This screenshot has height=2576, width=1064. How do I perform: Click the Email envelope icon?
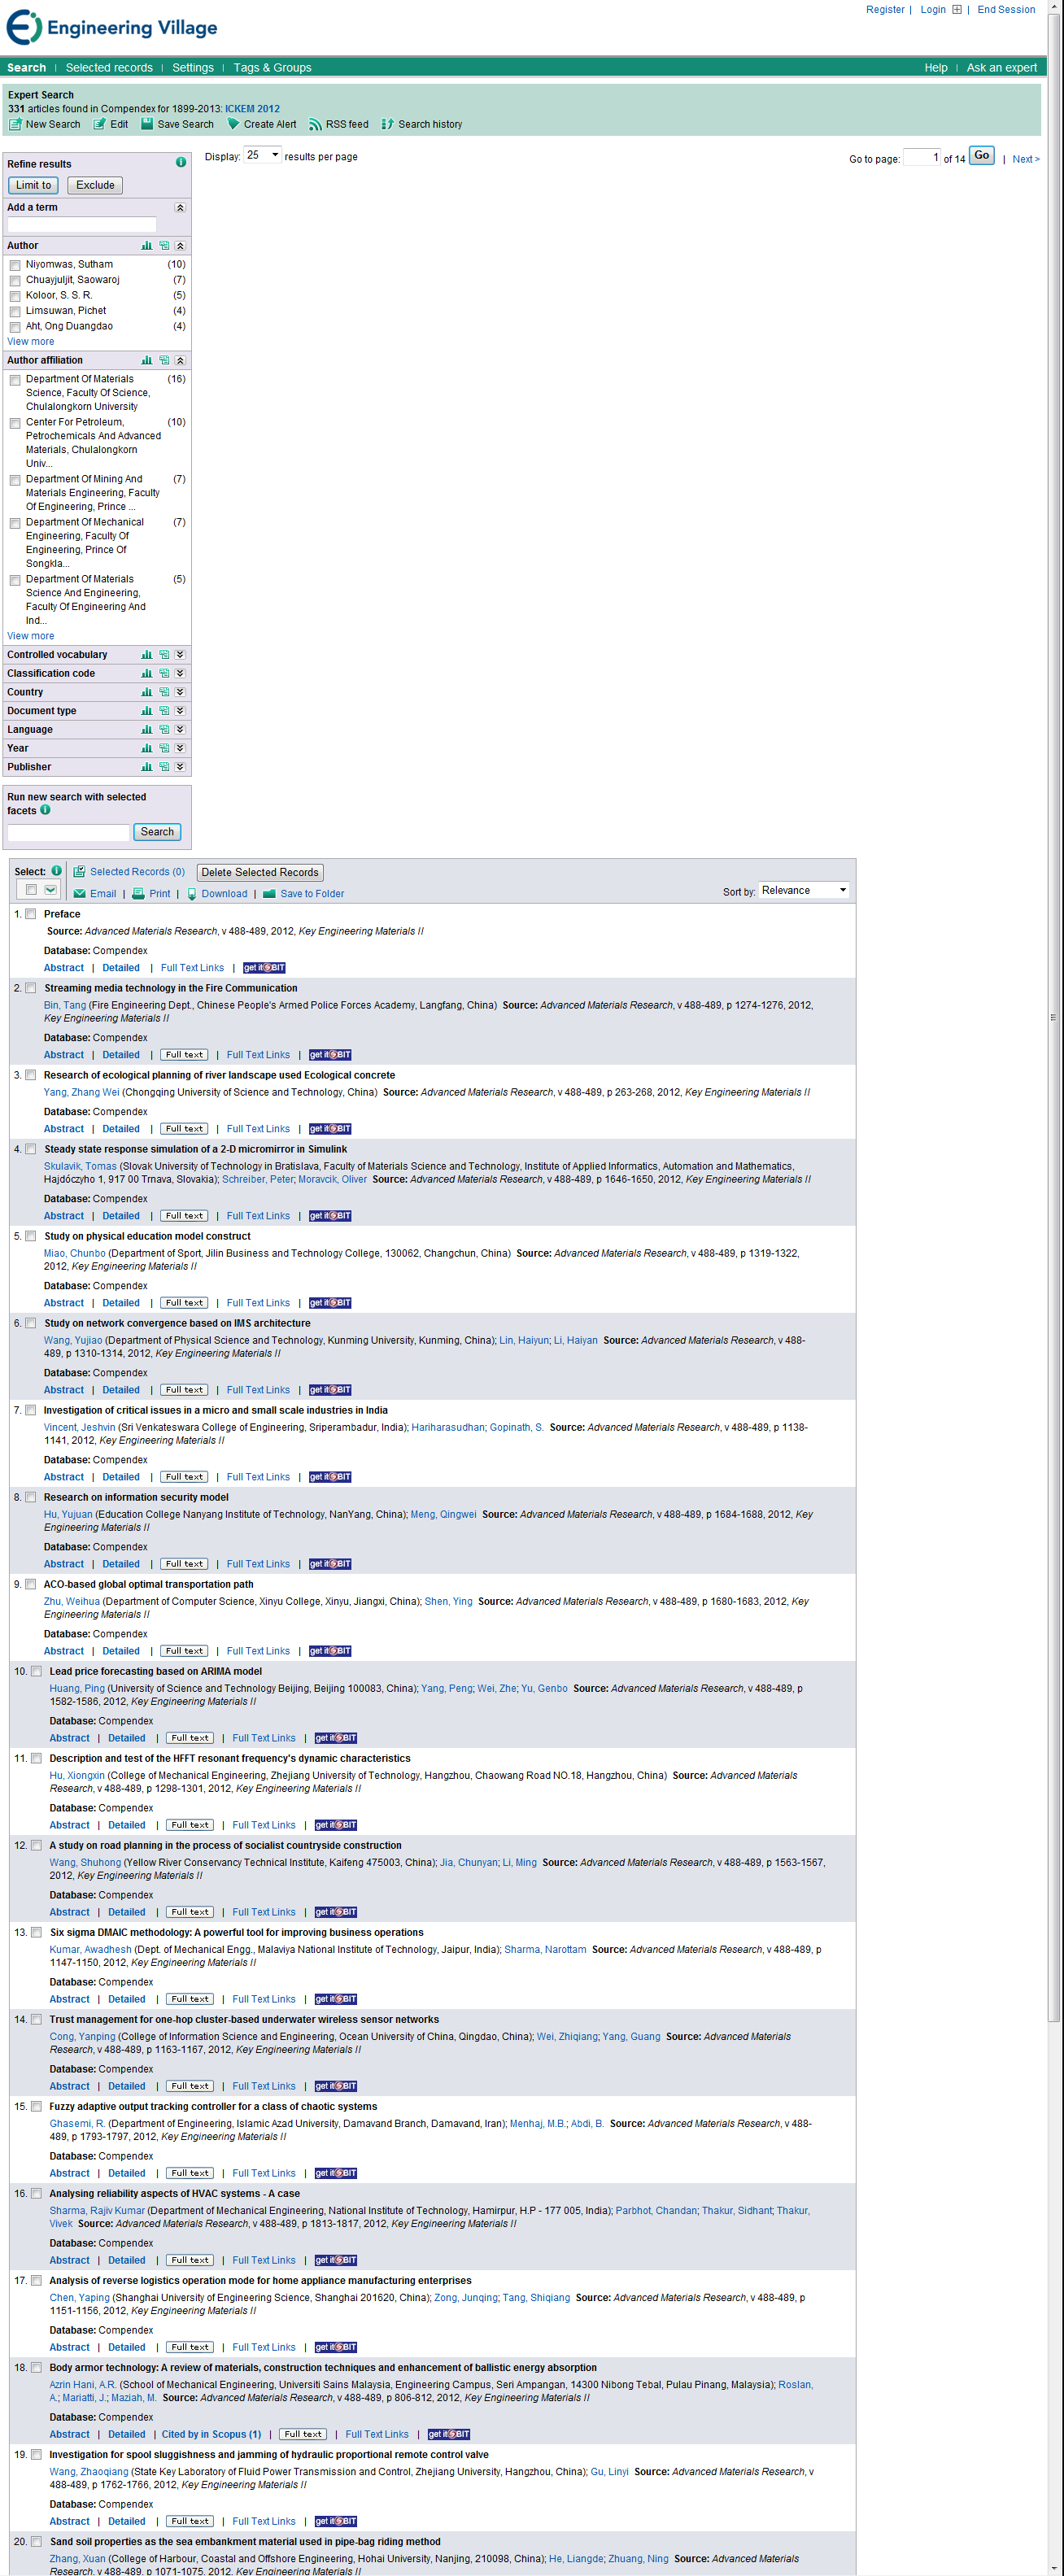80,894
